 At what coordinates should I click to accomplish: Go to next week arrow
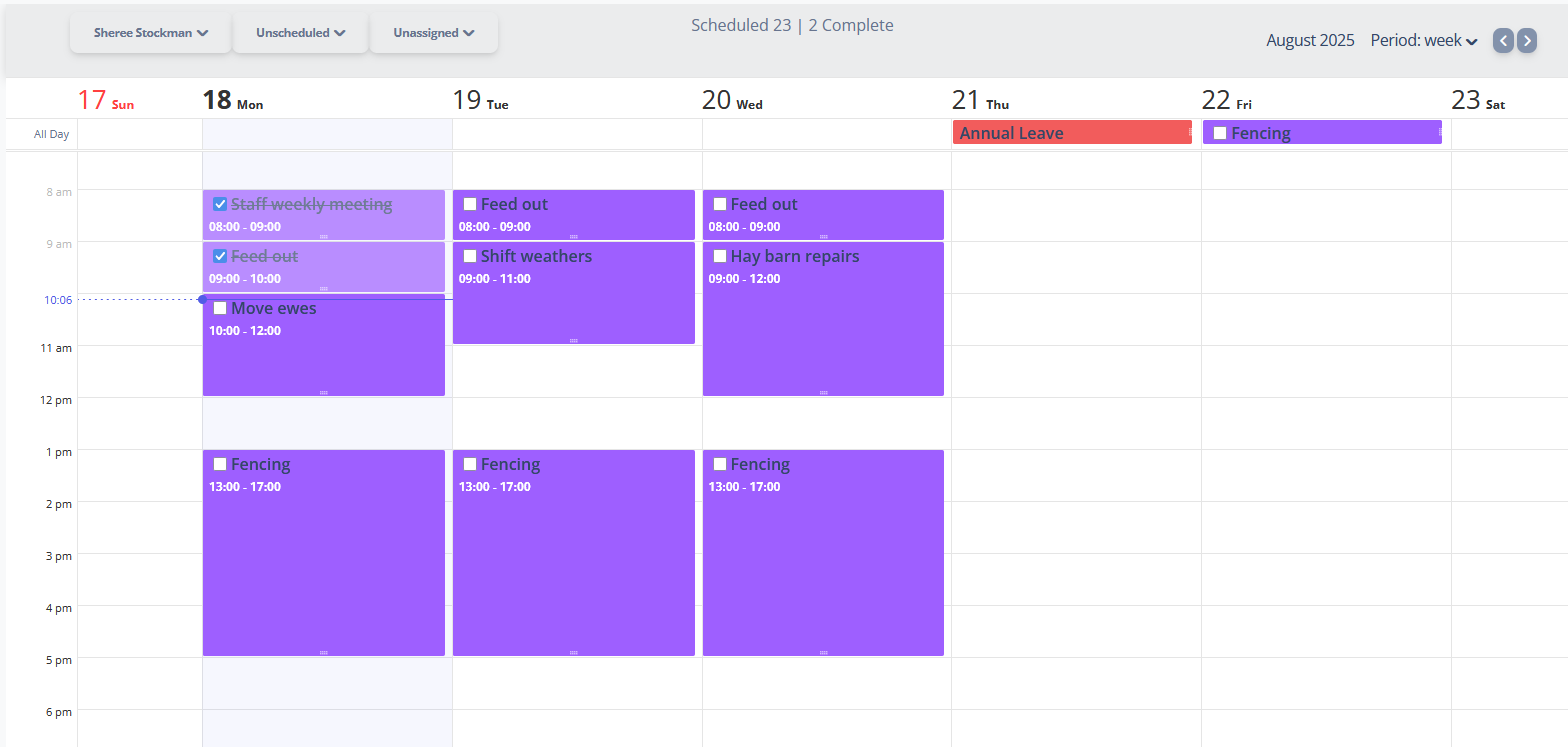coord(1527,40)
